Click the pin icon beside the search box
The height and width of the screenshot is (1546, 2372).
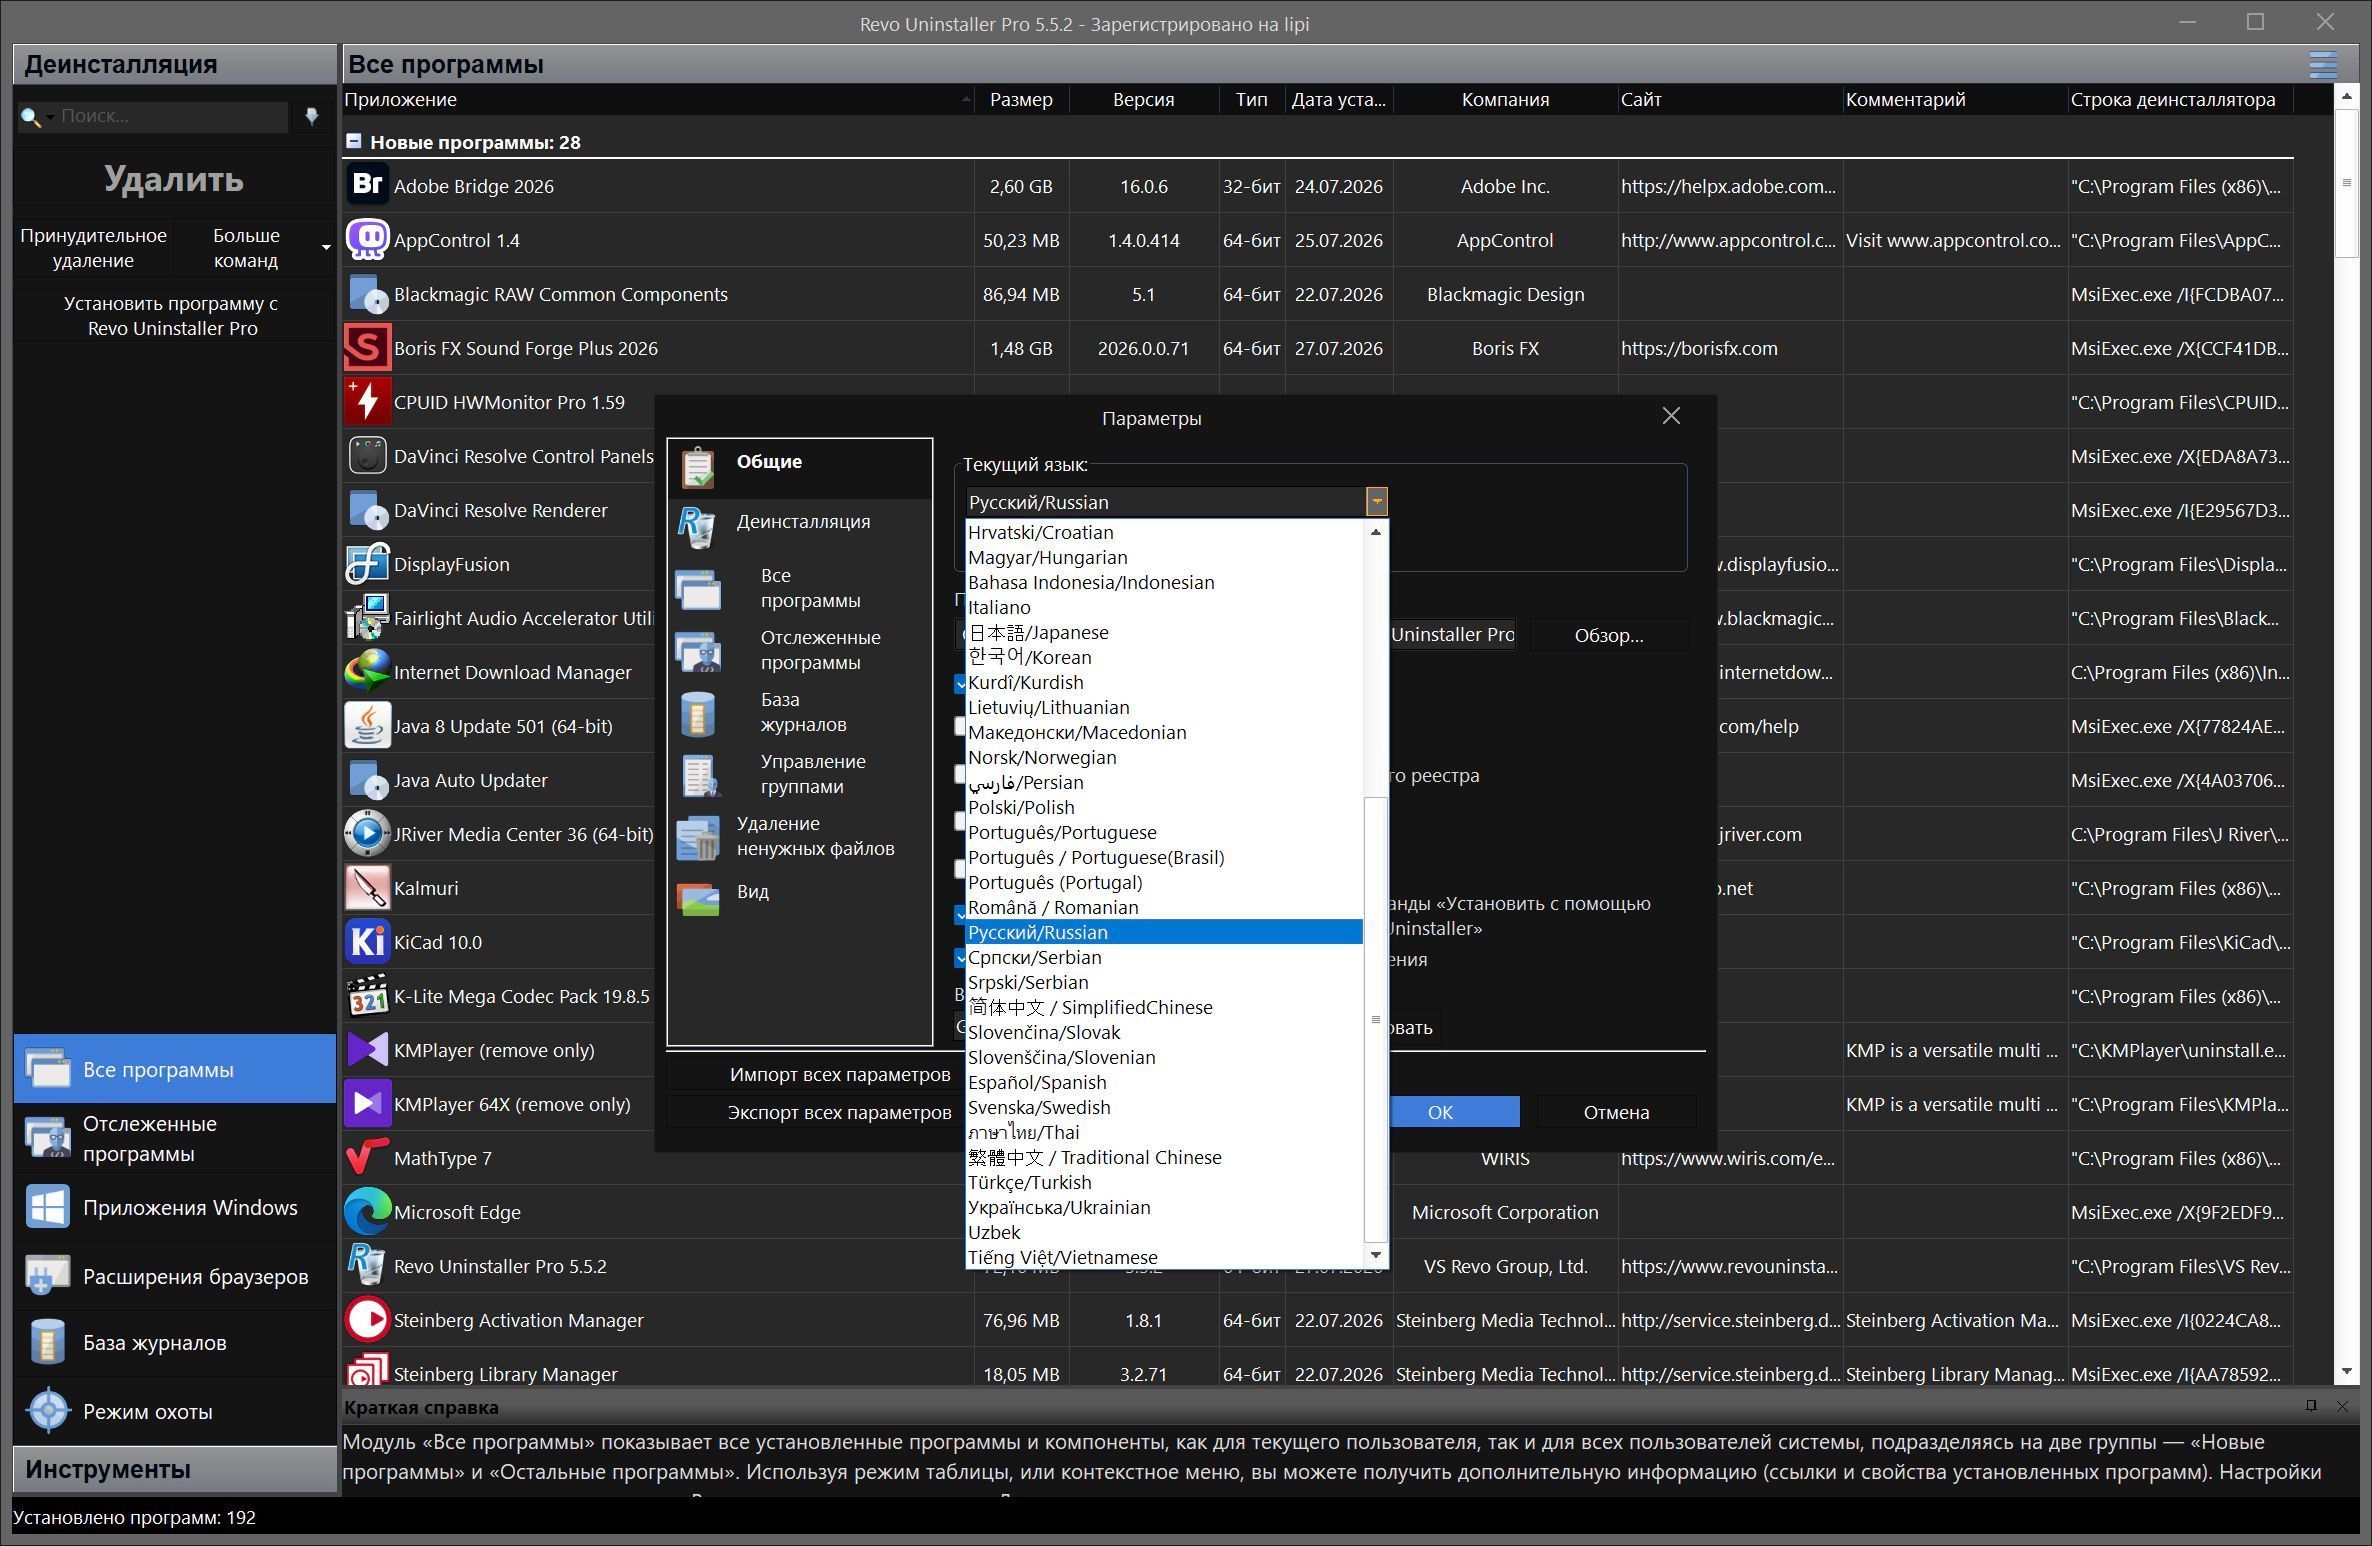tap(312, 116)
